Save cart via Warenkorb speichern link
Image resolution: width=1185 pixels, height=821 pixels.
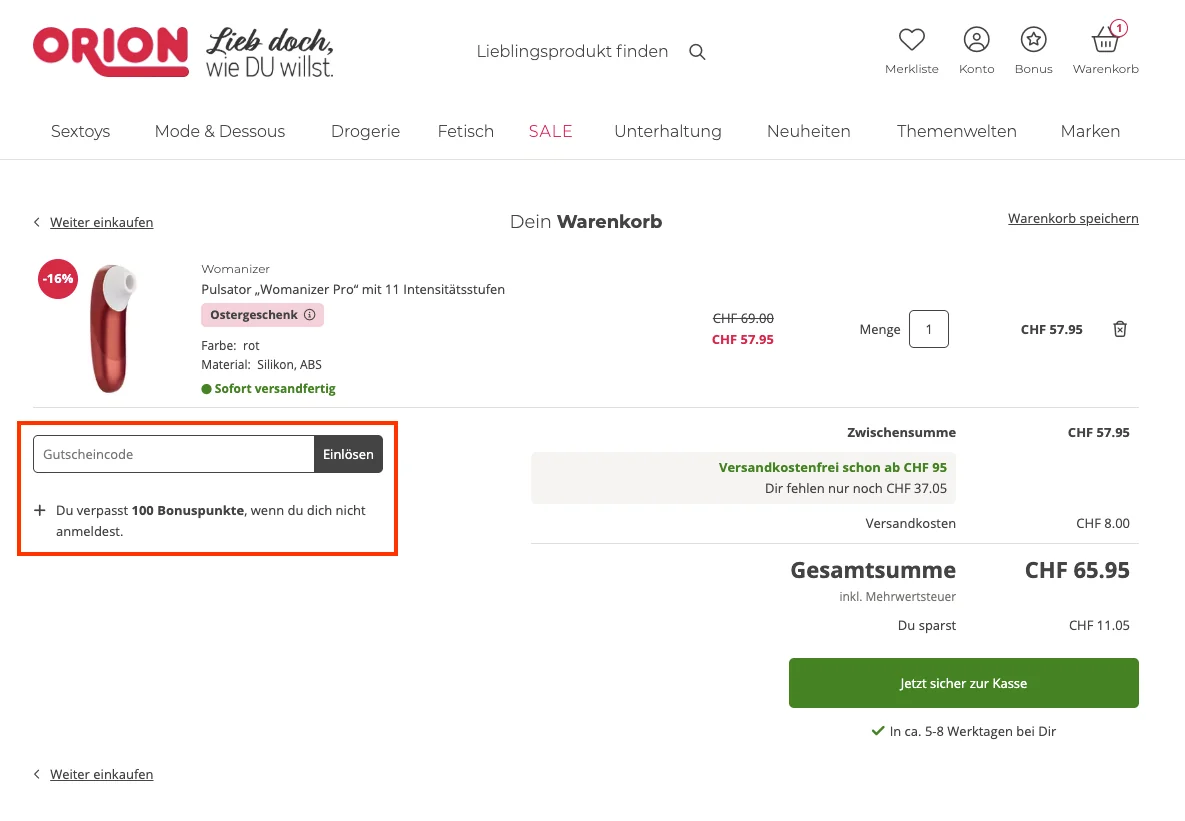click(x=1073, y=218)
